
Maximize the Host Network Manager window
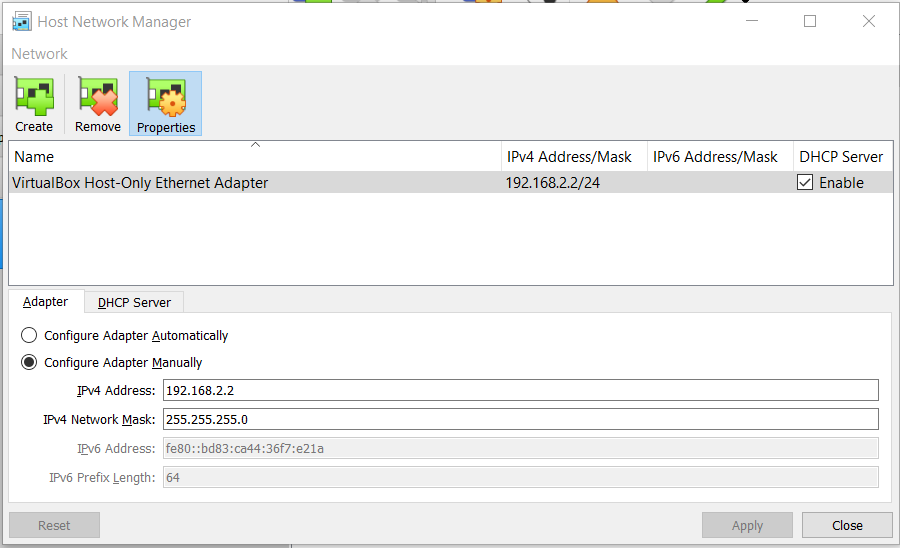point(810,21)
